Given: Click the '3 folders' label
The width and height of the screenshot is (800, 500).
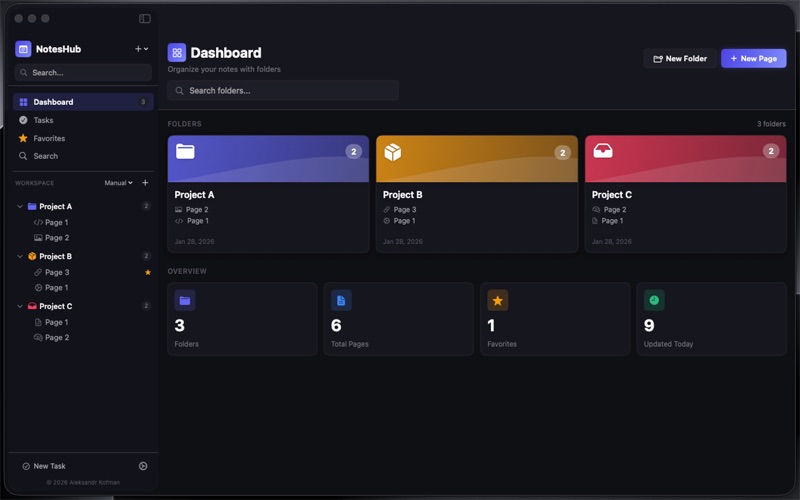Looking at the screenshot, I should (x=771, y=124).
